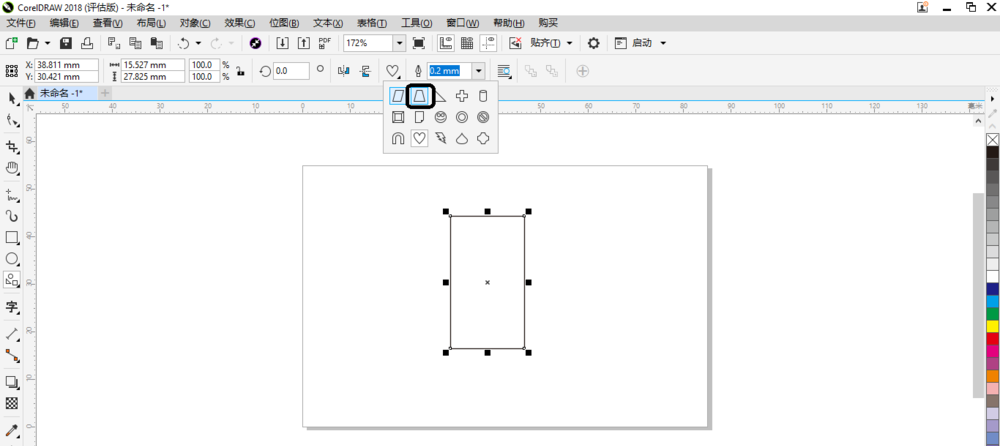Select the Drop Shadow tool
Image resolution: width=1000 pixels, height=446 pixels.
click(x=11, y=382)
